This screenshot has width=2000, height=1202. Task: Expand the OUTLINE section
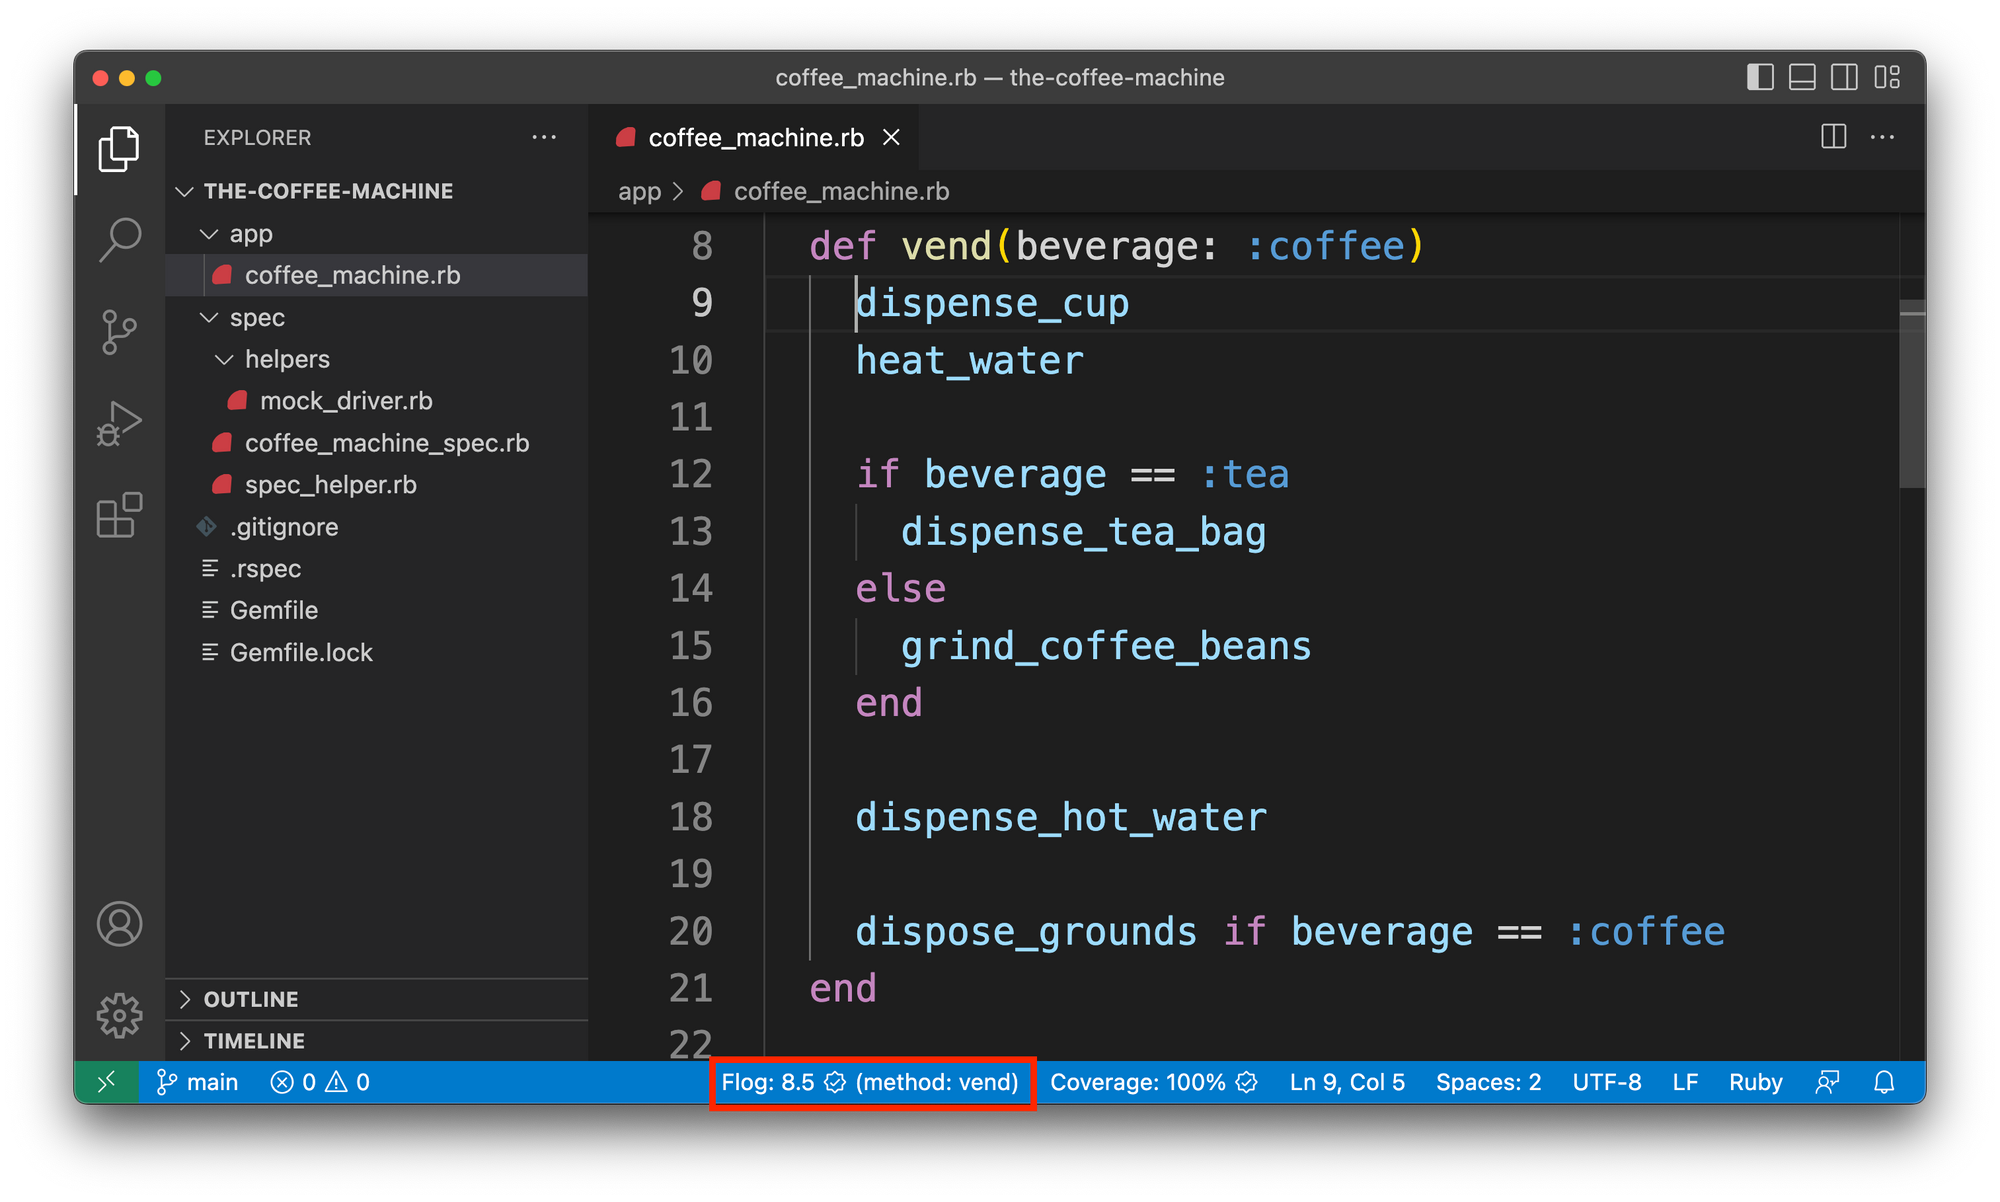(x=250, y=999)
